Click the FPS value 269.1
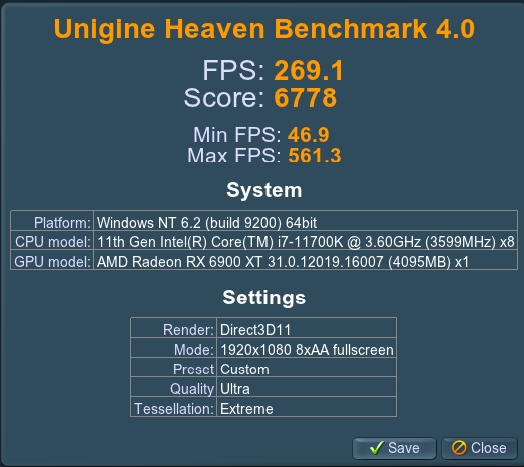Screen dimensions: 524x467 pyautogui.click(x=309, y=71)
